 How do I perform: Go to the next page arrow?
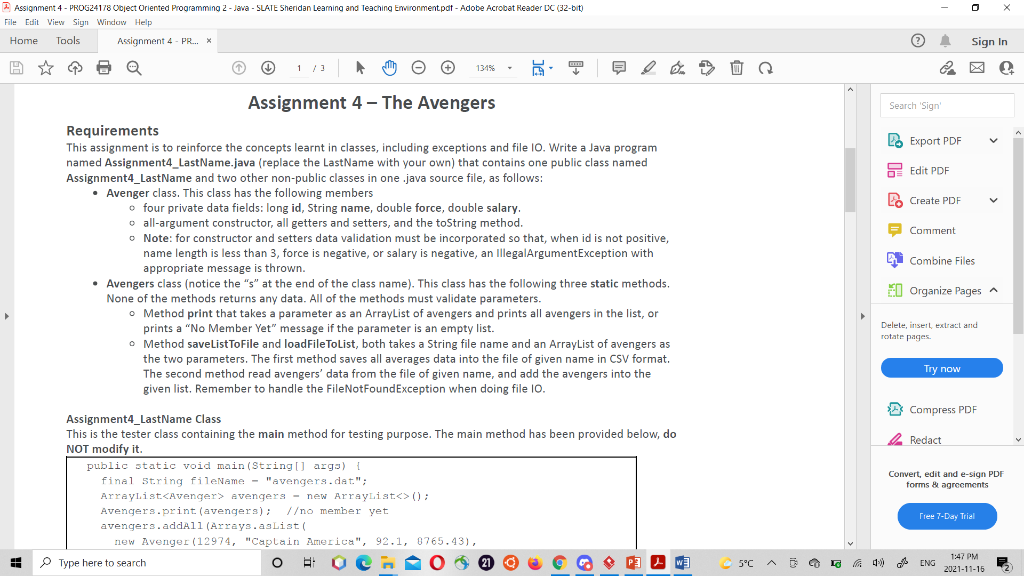click(268, 68)
